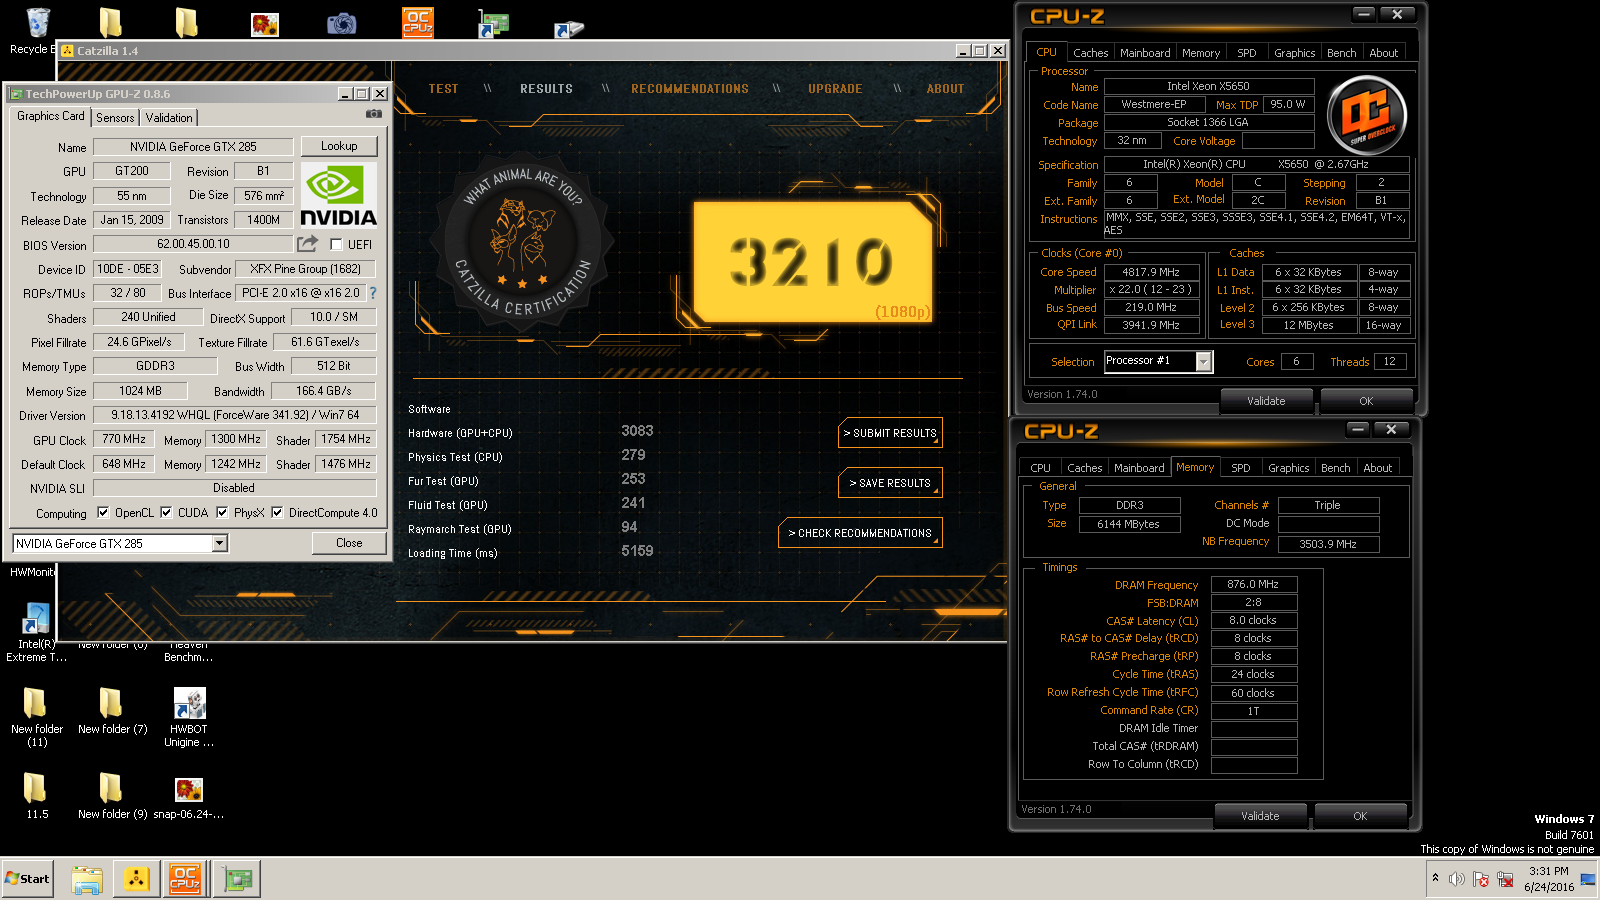
Task: Click Validate in the upper CPU-Z window
Action: click(1266, 401)
